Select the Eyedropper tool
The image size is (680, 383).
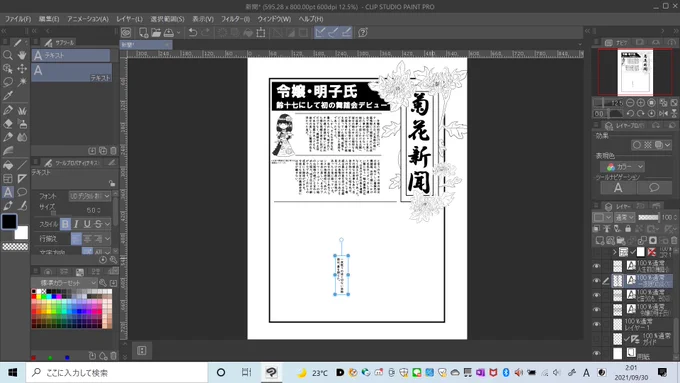[7, 95]
